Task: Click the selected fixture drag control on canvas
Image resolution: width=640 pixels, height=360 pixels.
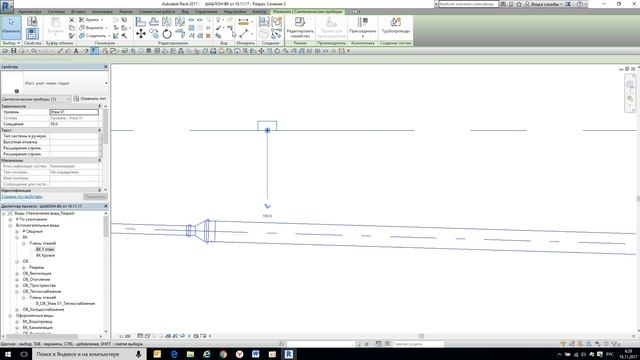Action: click(267, 130)
